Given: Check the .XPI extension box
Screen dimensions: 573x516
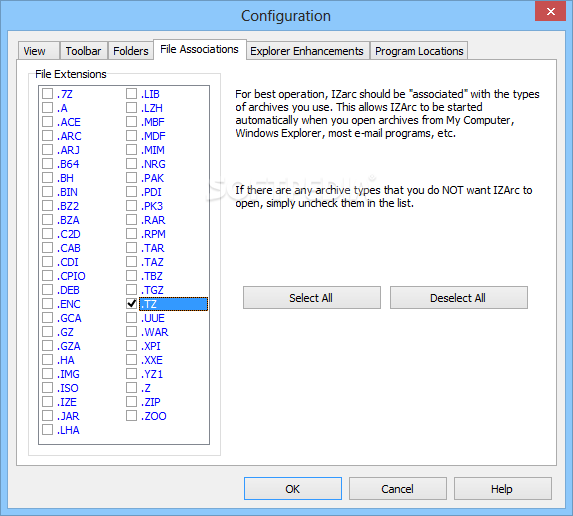Looking at the screenshot, I should click(132, 346).
